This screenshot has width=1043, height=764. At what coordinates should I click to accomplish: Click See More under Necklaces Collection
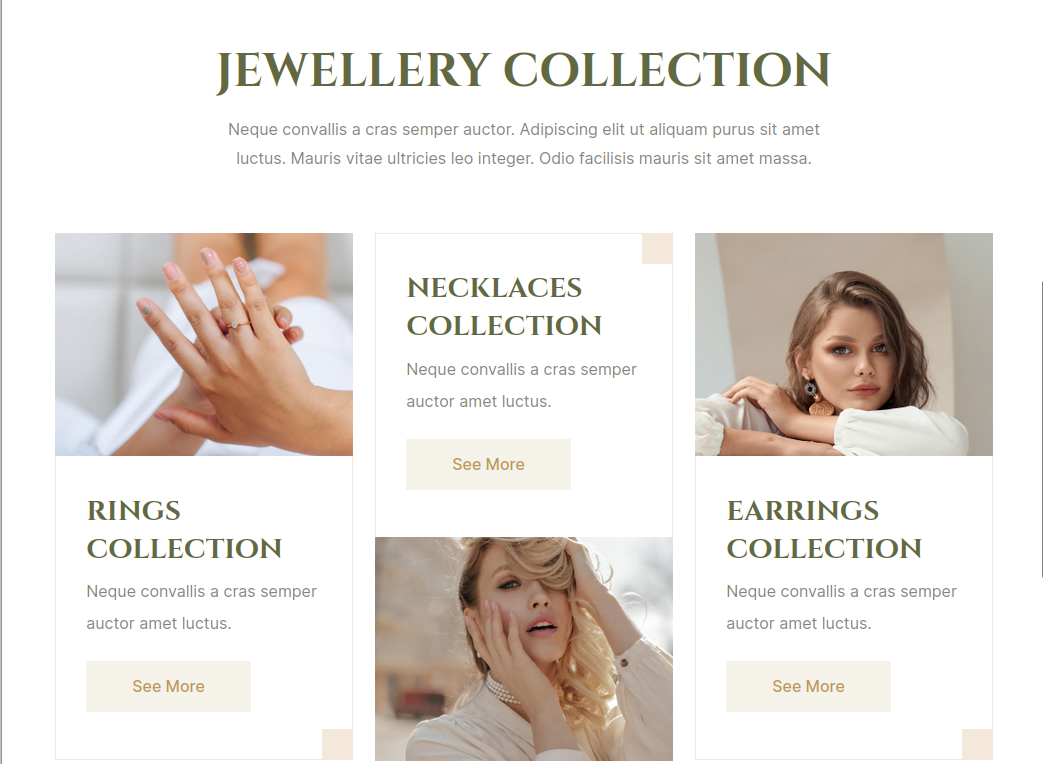pos(488,464)
